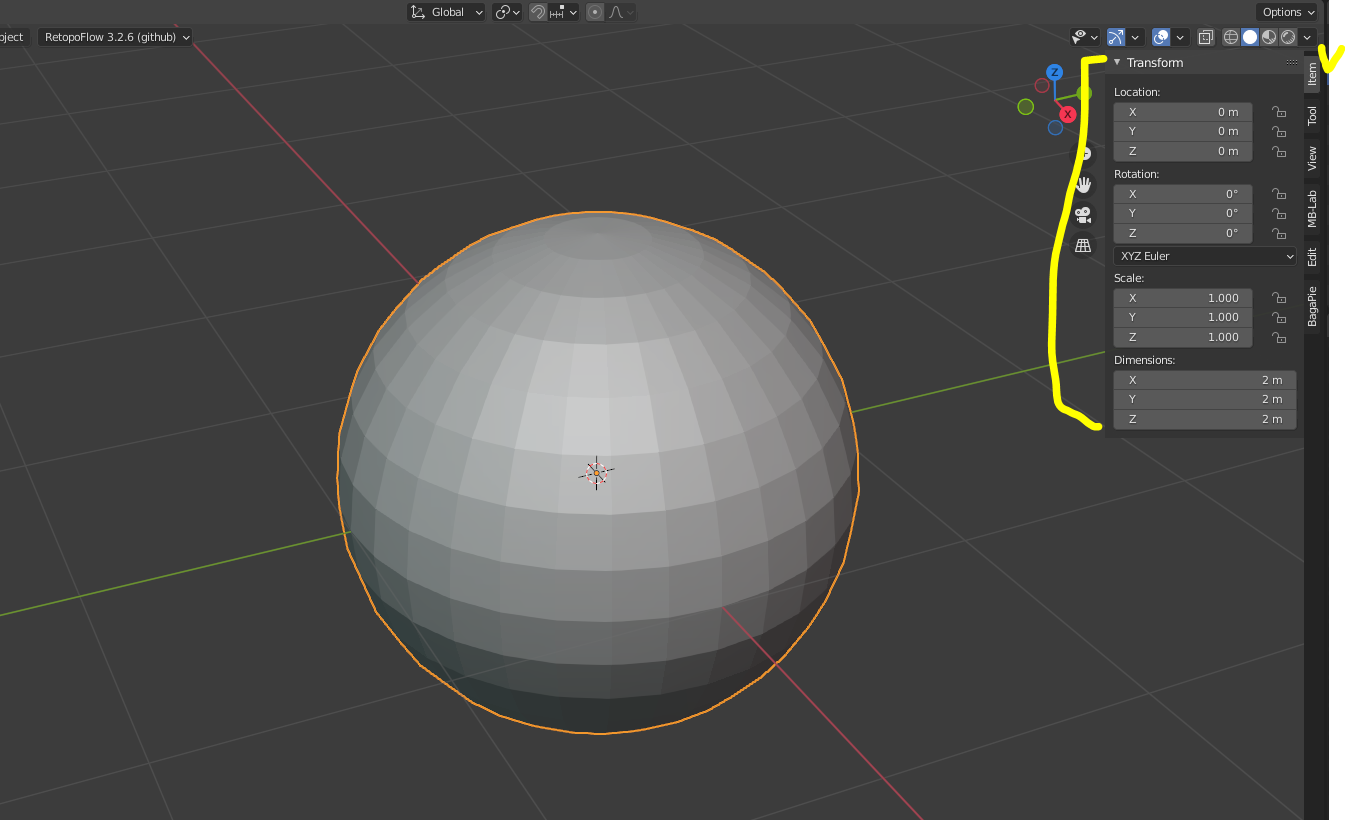Switch to the View sidebar tab
The width and height of the screenshot is (1345, 820).
[x=1313, y=157]
